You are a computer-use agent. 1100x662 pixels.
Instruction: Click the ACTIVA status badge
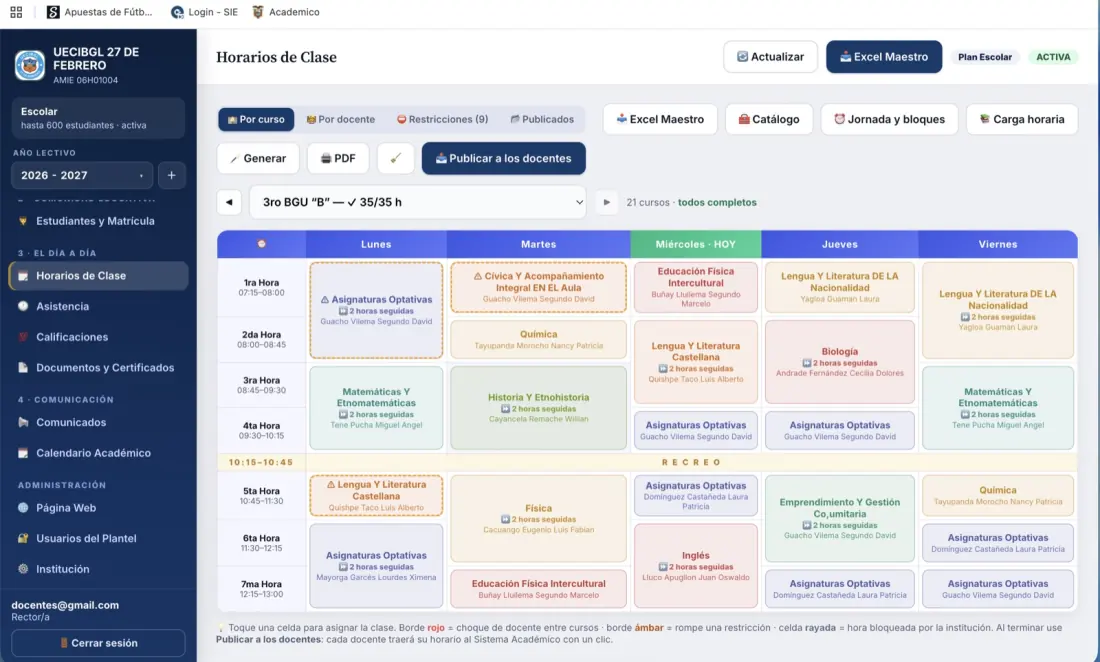[1053, 57]
